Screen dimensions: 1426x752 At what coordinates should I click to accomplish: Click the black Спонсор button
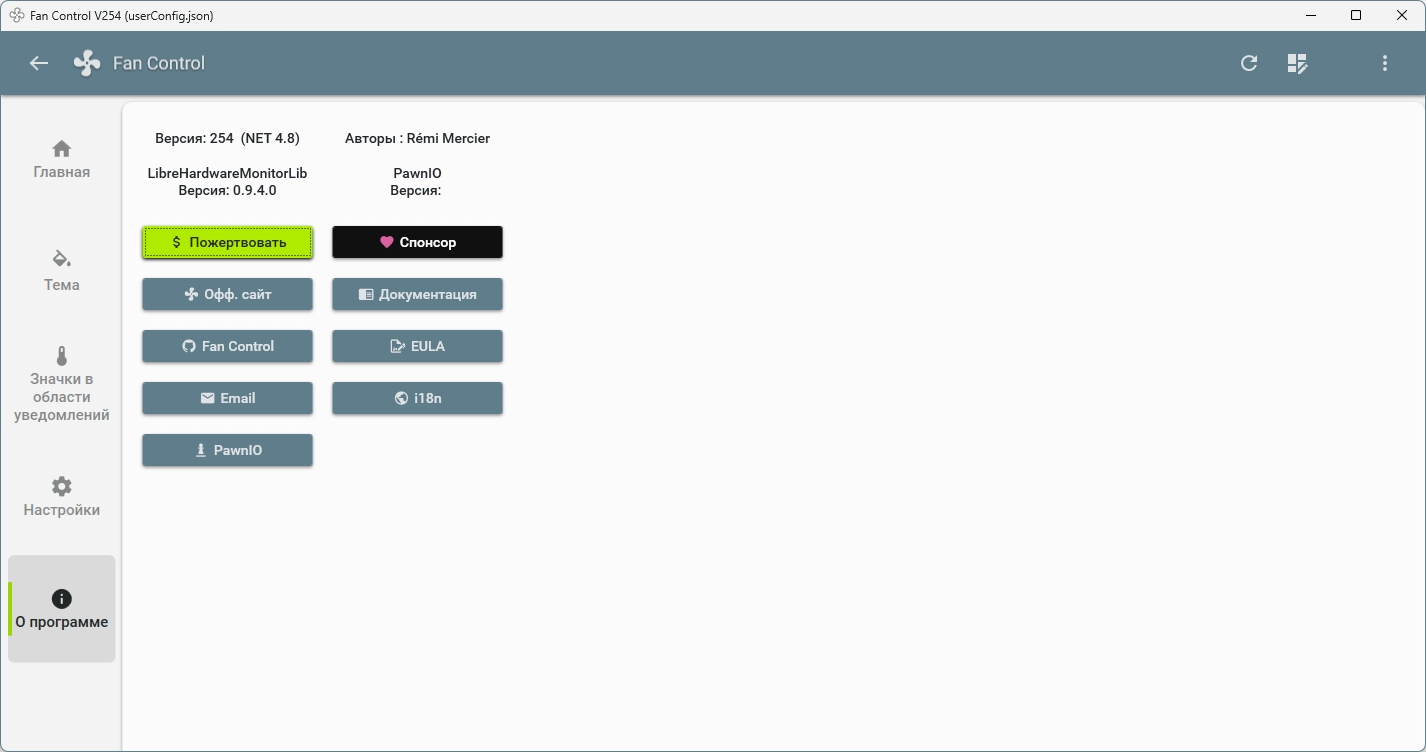[x=417, y=242]
